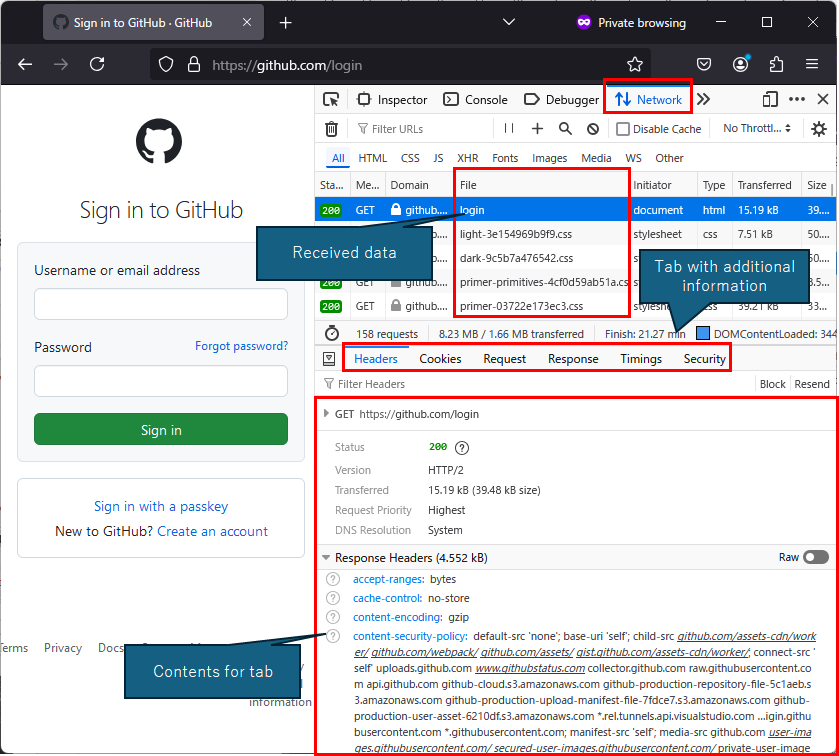Screen dimensions: 839x756
Task: Click the Block button
Action: point(772,384)
